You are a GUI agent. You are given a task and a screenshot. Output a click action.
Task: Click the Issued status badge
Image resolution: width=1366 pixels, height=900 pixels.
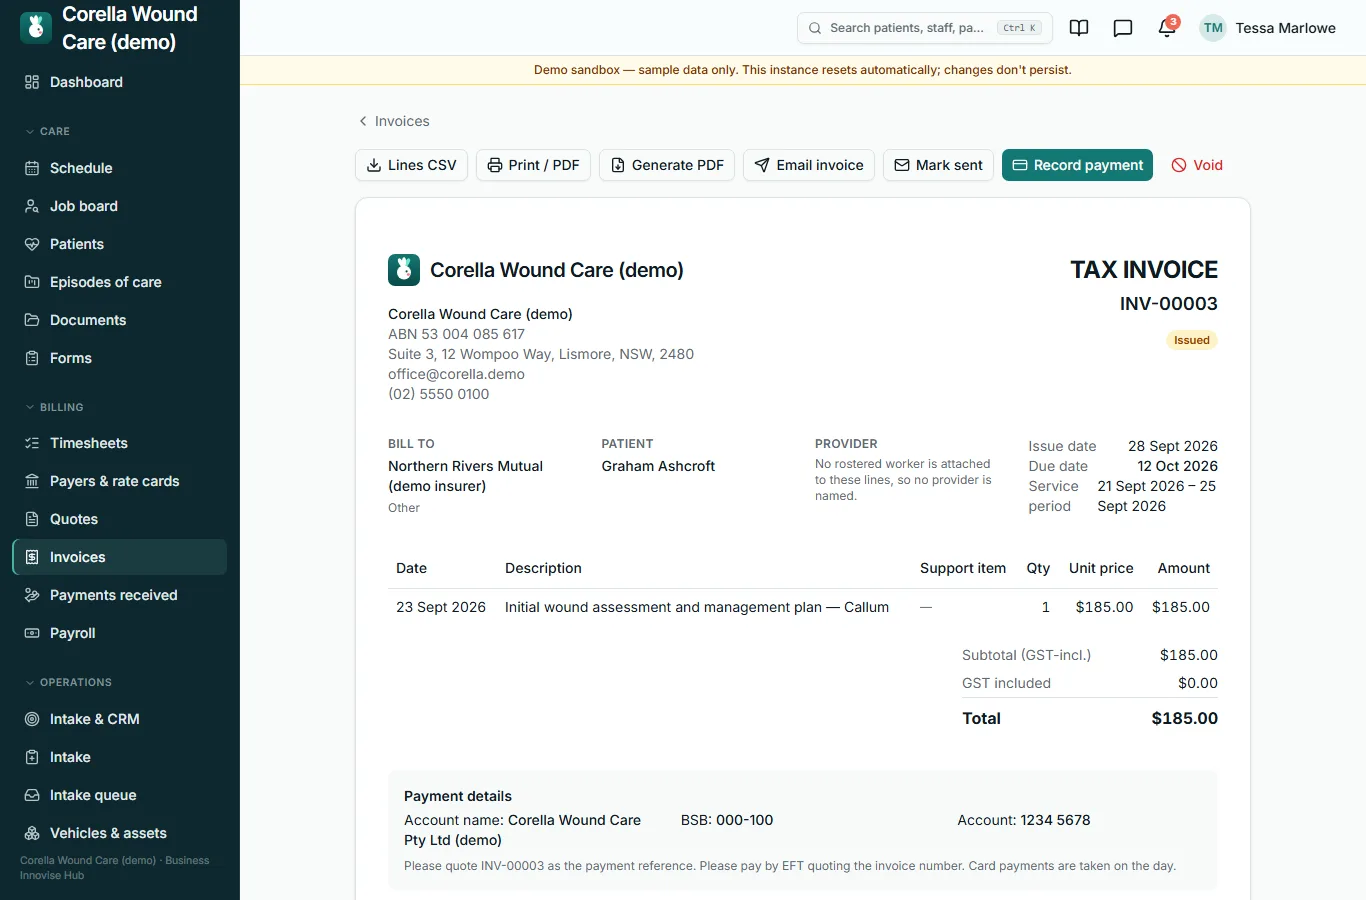tap(1192, 340)
